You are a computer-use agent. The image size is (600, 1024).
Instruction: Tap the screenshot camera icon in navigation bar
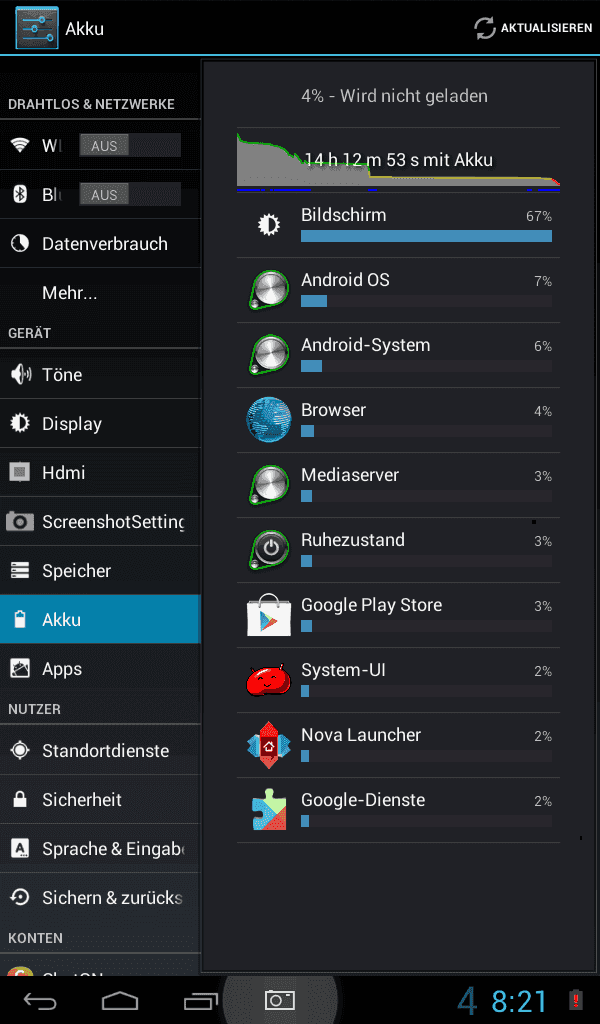click(x=279, y=1000)
